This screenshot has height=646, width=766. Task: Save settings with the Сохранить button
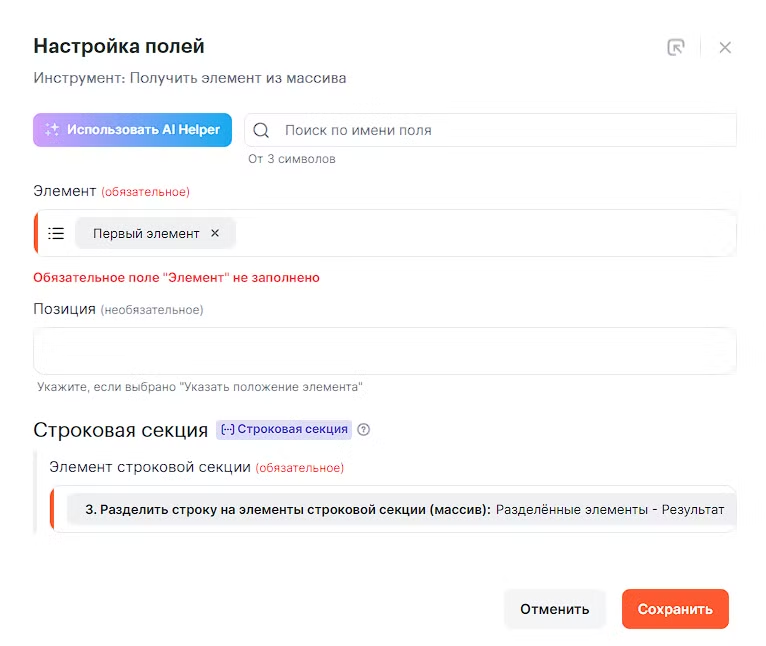[675, 609]
